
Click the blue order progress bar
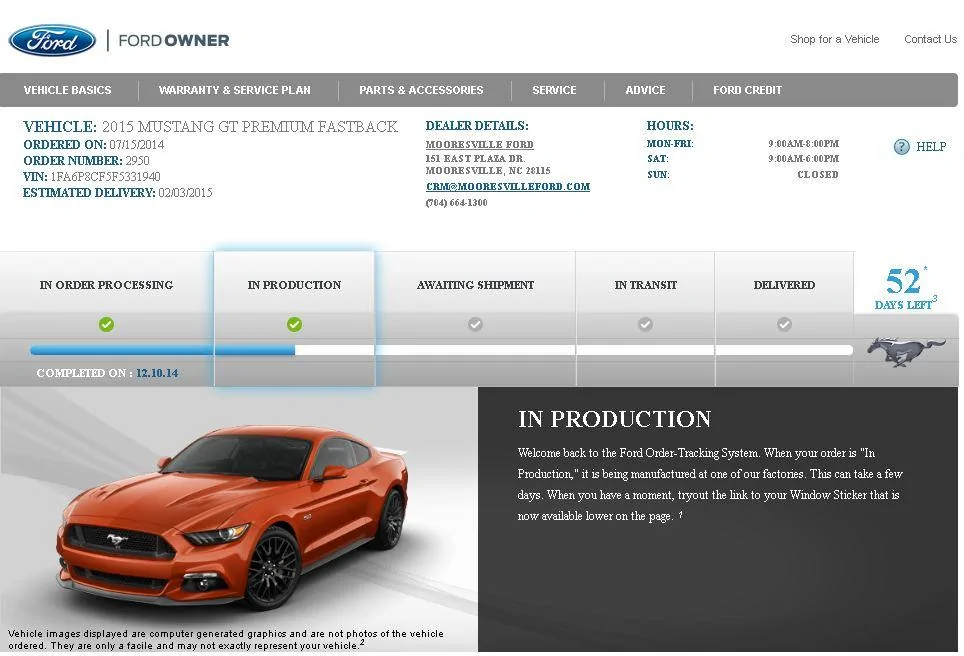tap(162, 350)
